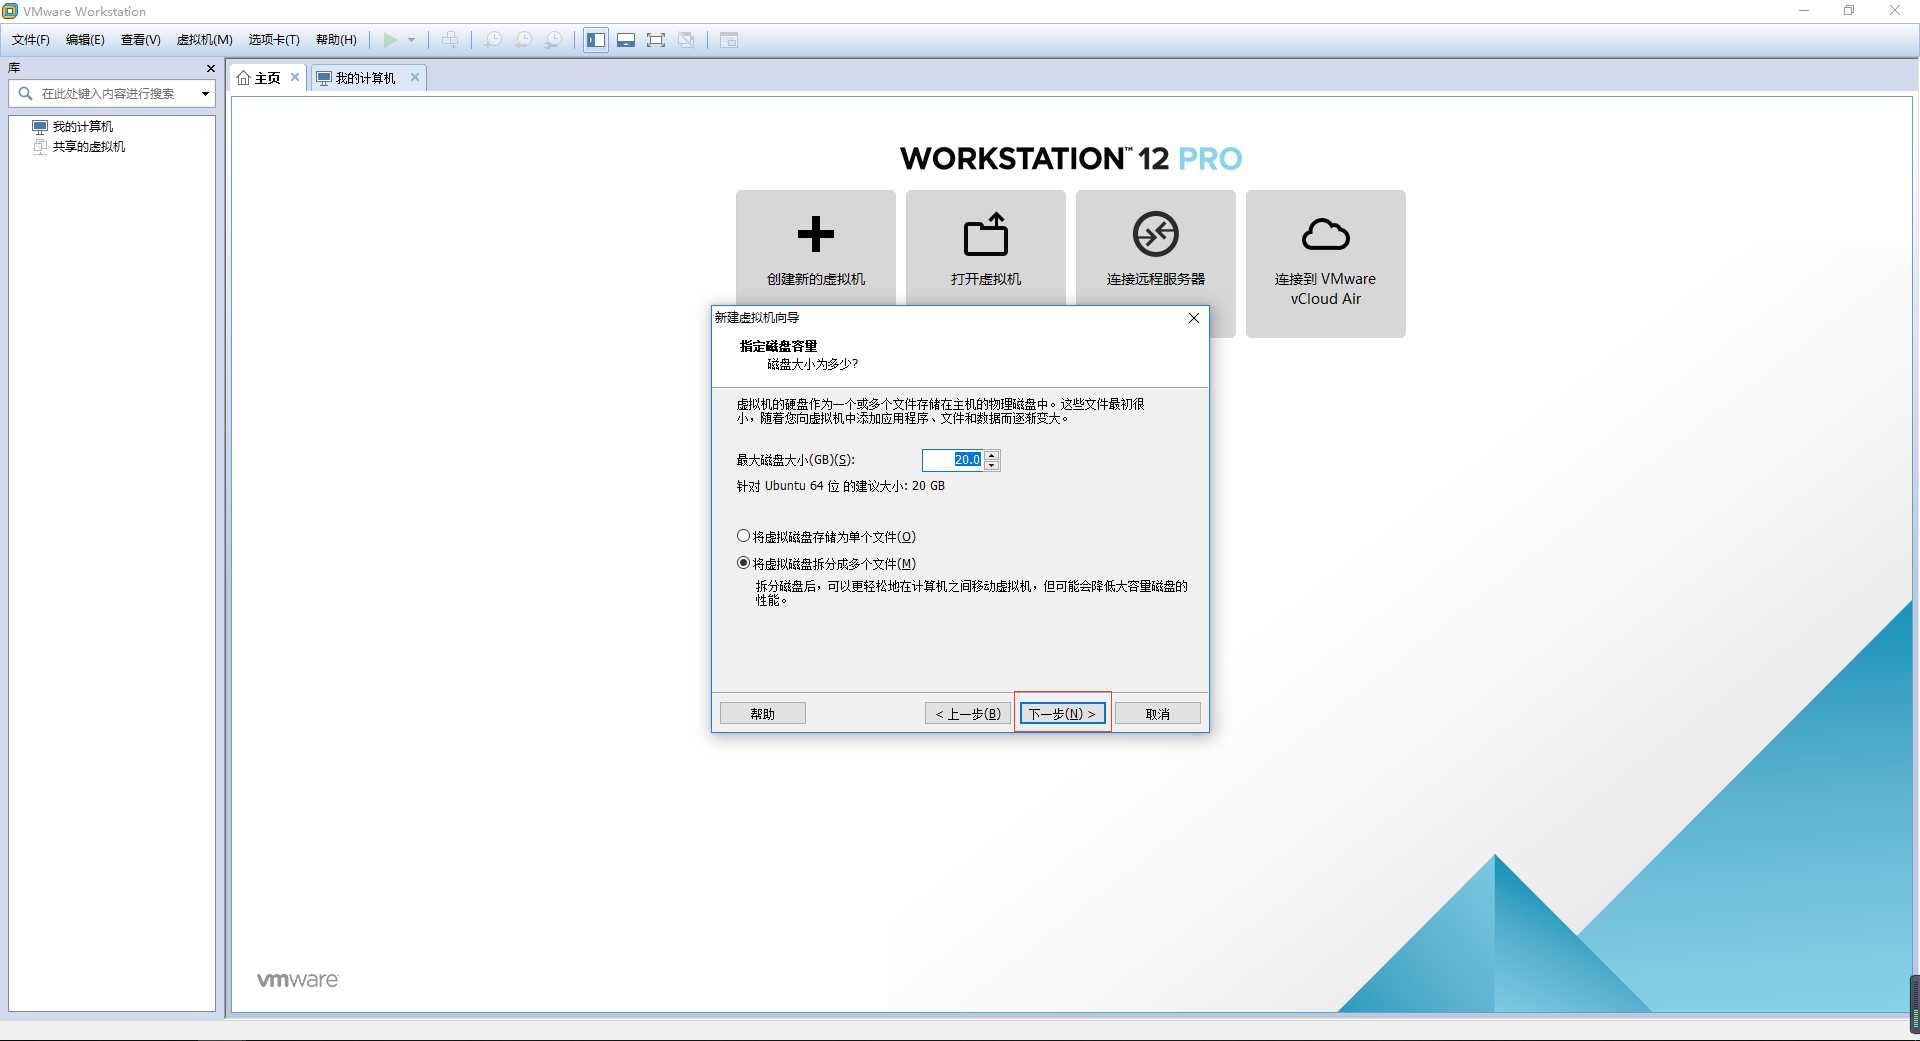Click the Unity mode toolbar icon
Viewport: 1920px width, 1041px height.
[686, 40]
